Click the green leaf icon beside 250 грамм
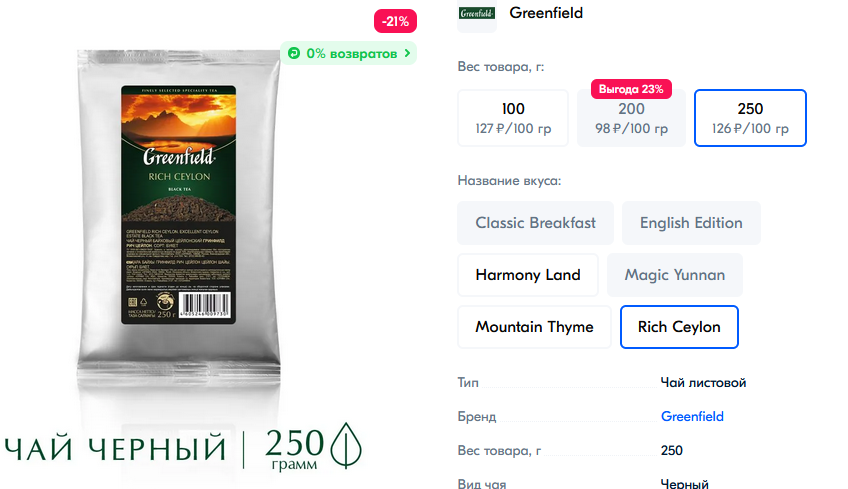848x489 pixels. tap(346, 446)
